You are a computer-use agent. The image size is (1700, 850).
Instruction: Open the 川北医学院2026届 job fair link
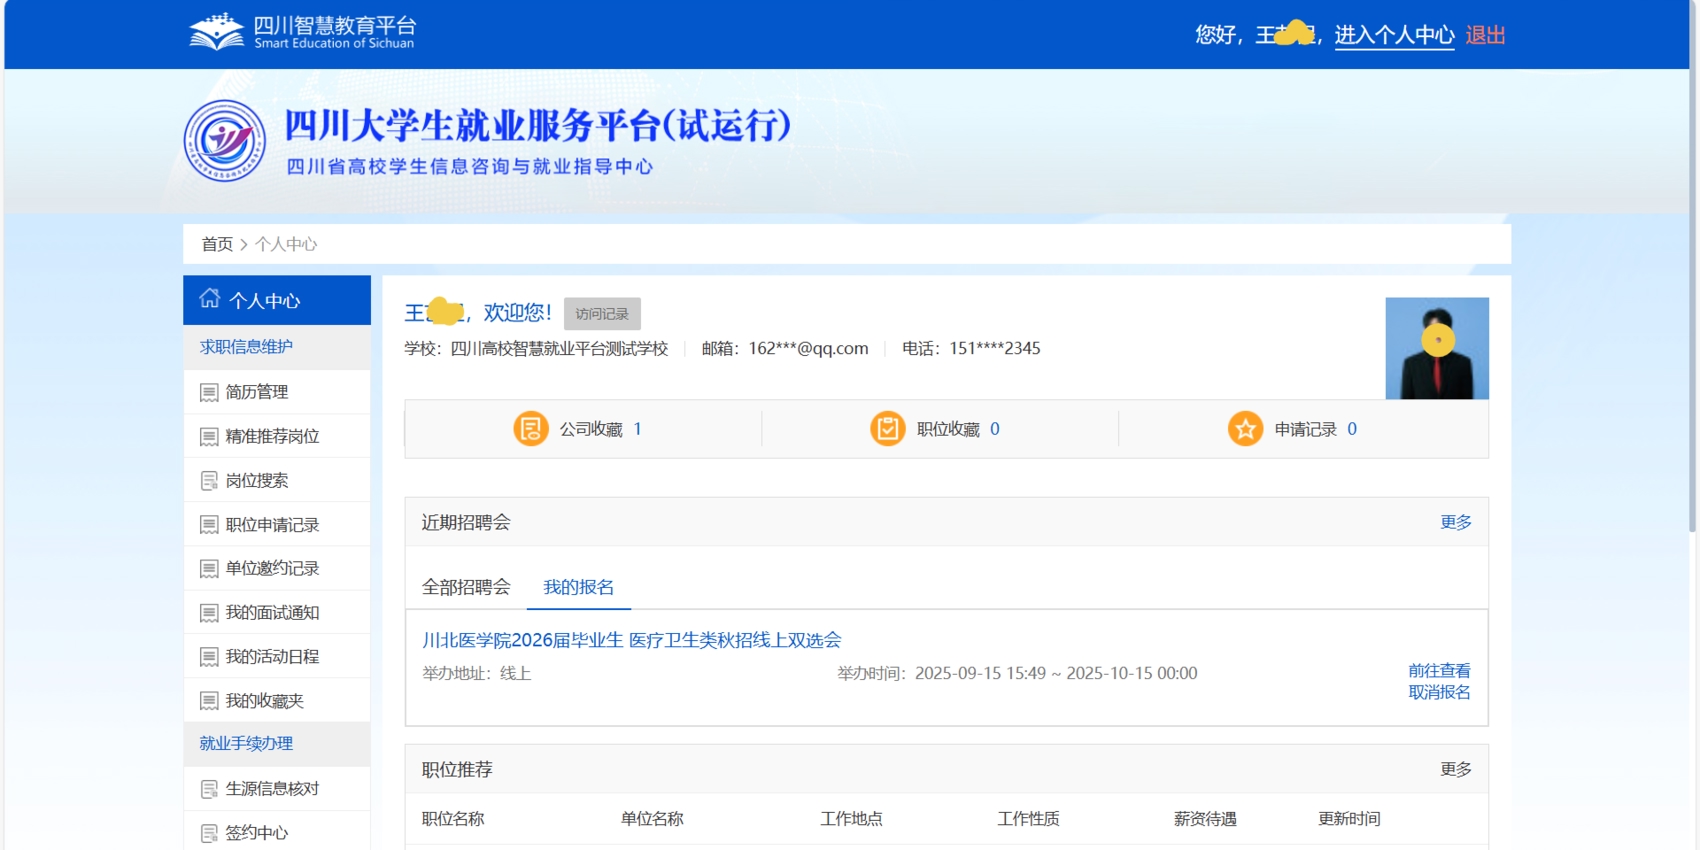click(x=631, y=640)
